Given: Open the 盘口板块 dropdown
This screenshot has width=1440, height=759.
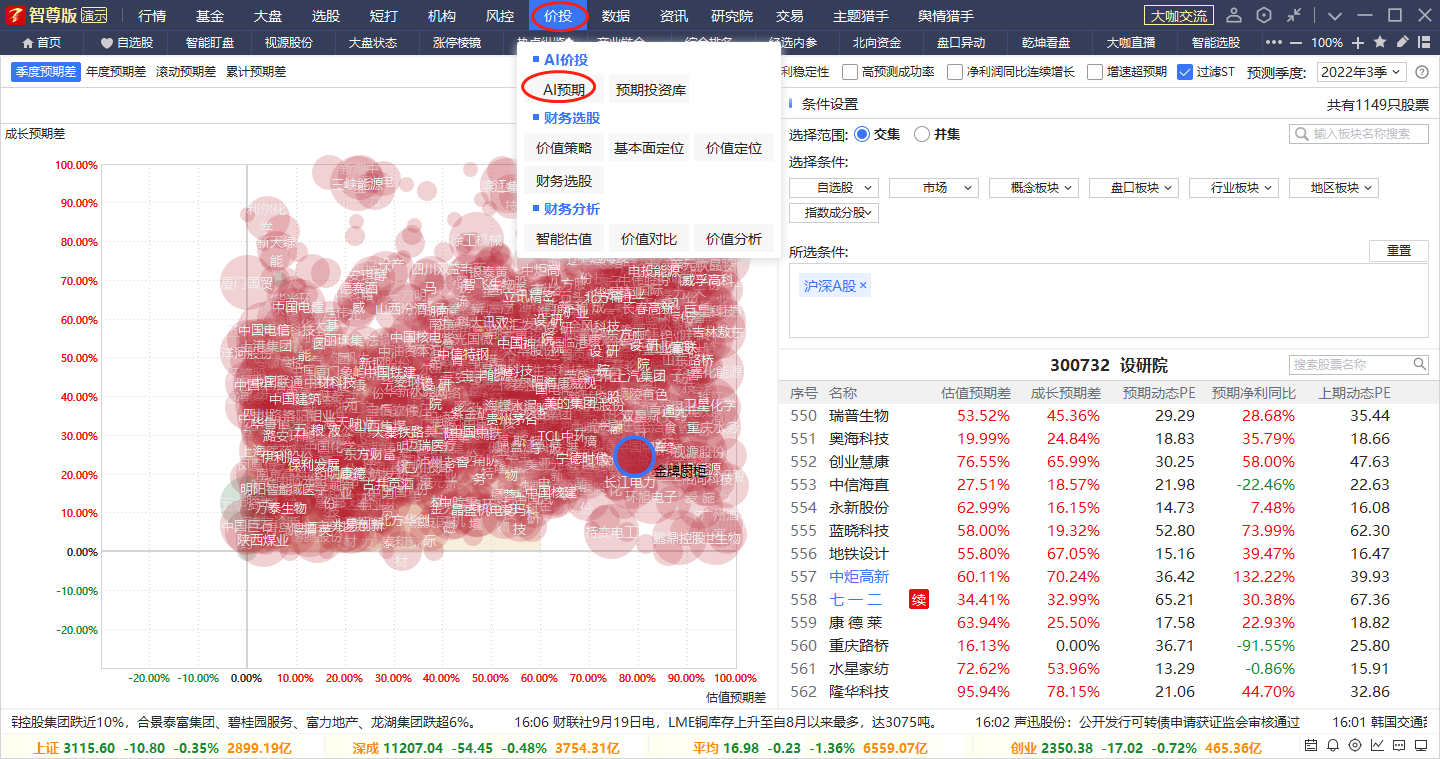Looking at the screenshot, I should (x=1134, y=188).
